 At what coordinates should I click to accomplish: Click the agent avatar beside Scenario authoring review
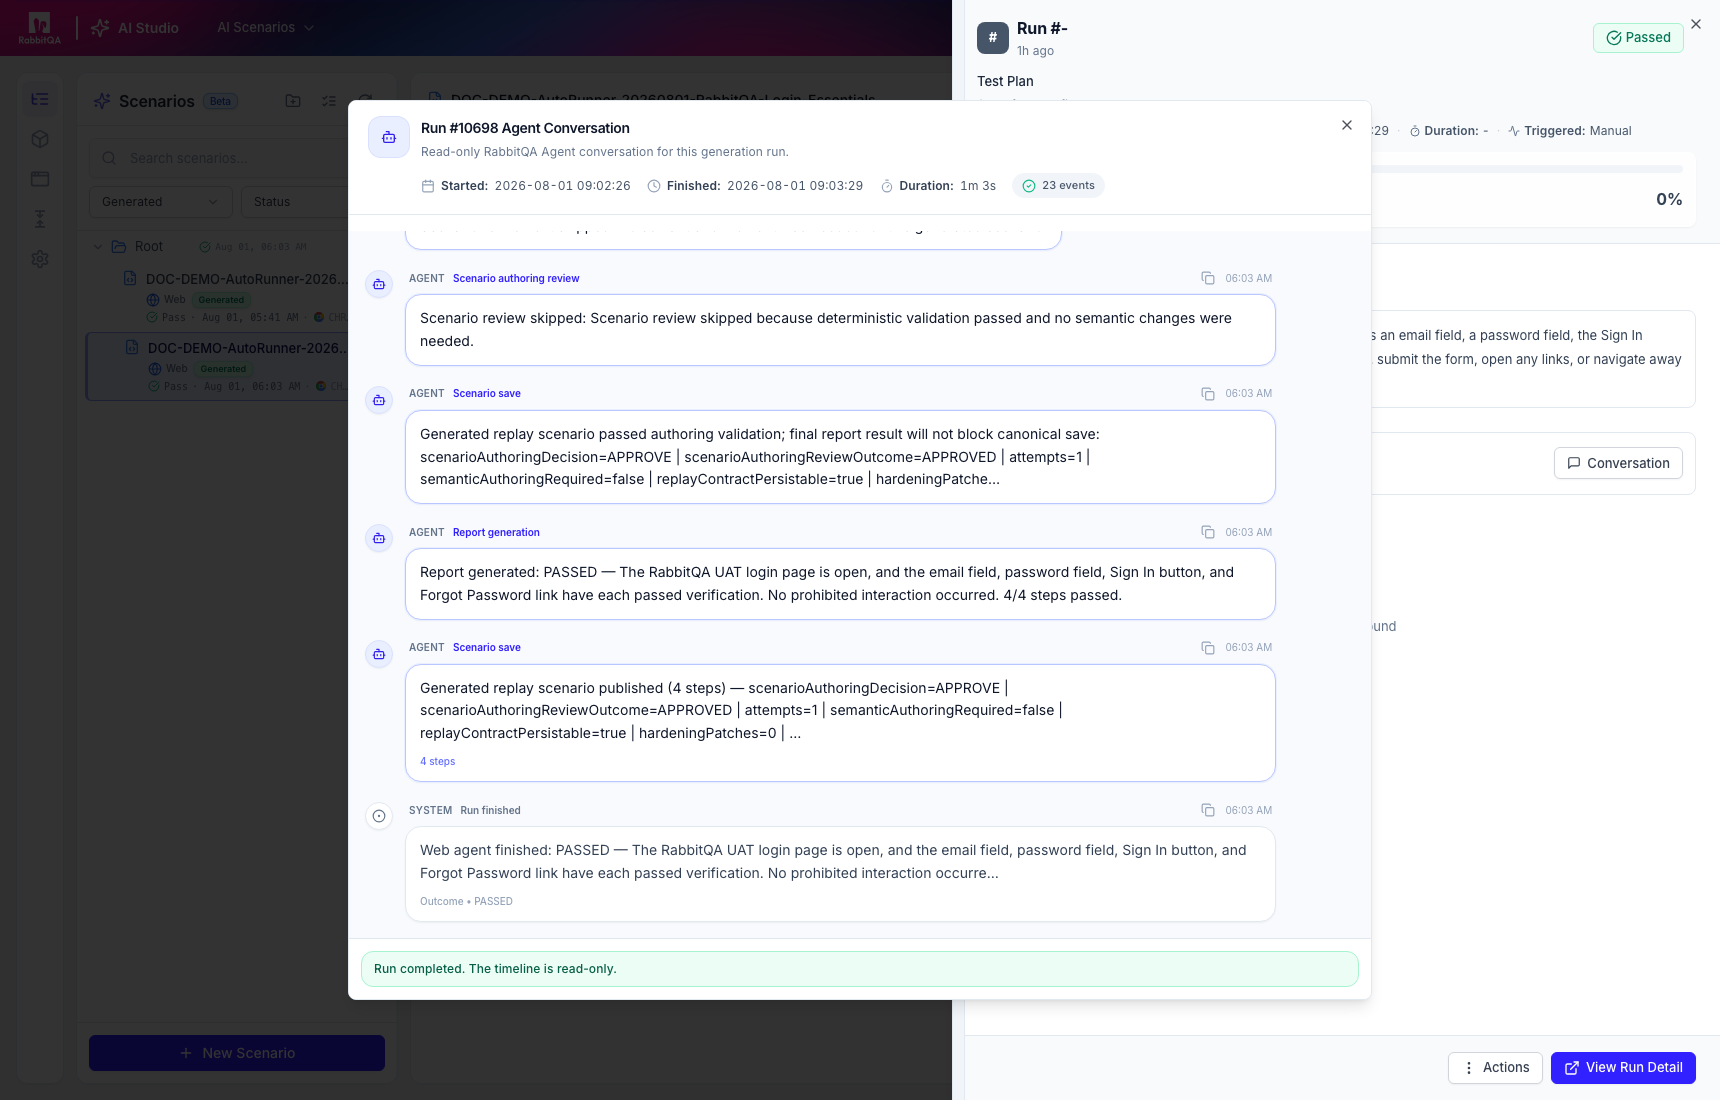pos(379,285)
